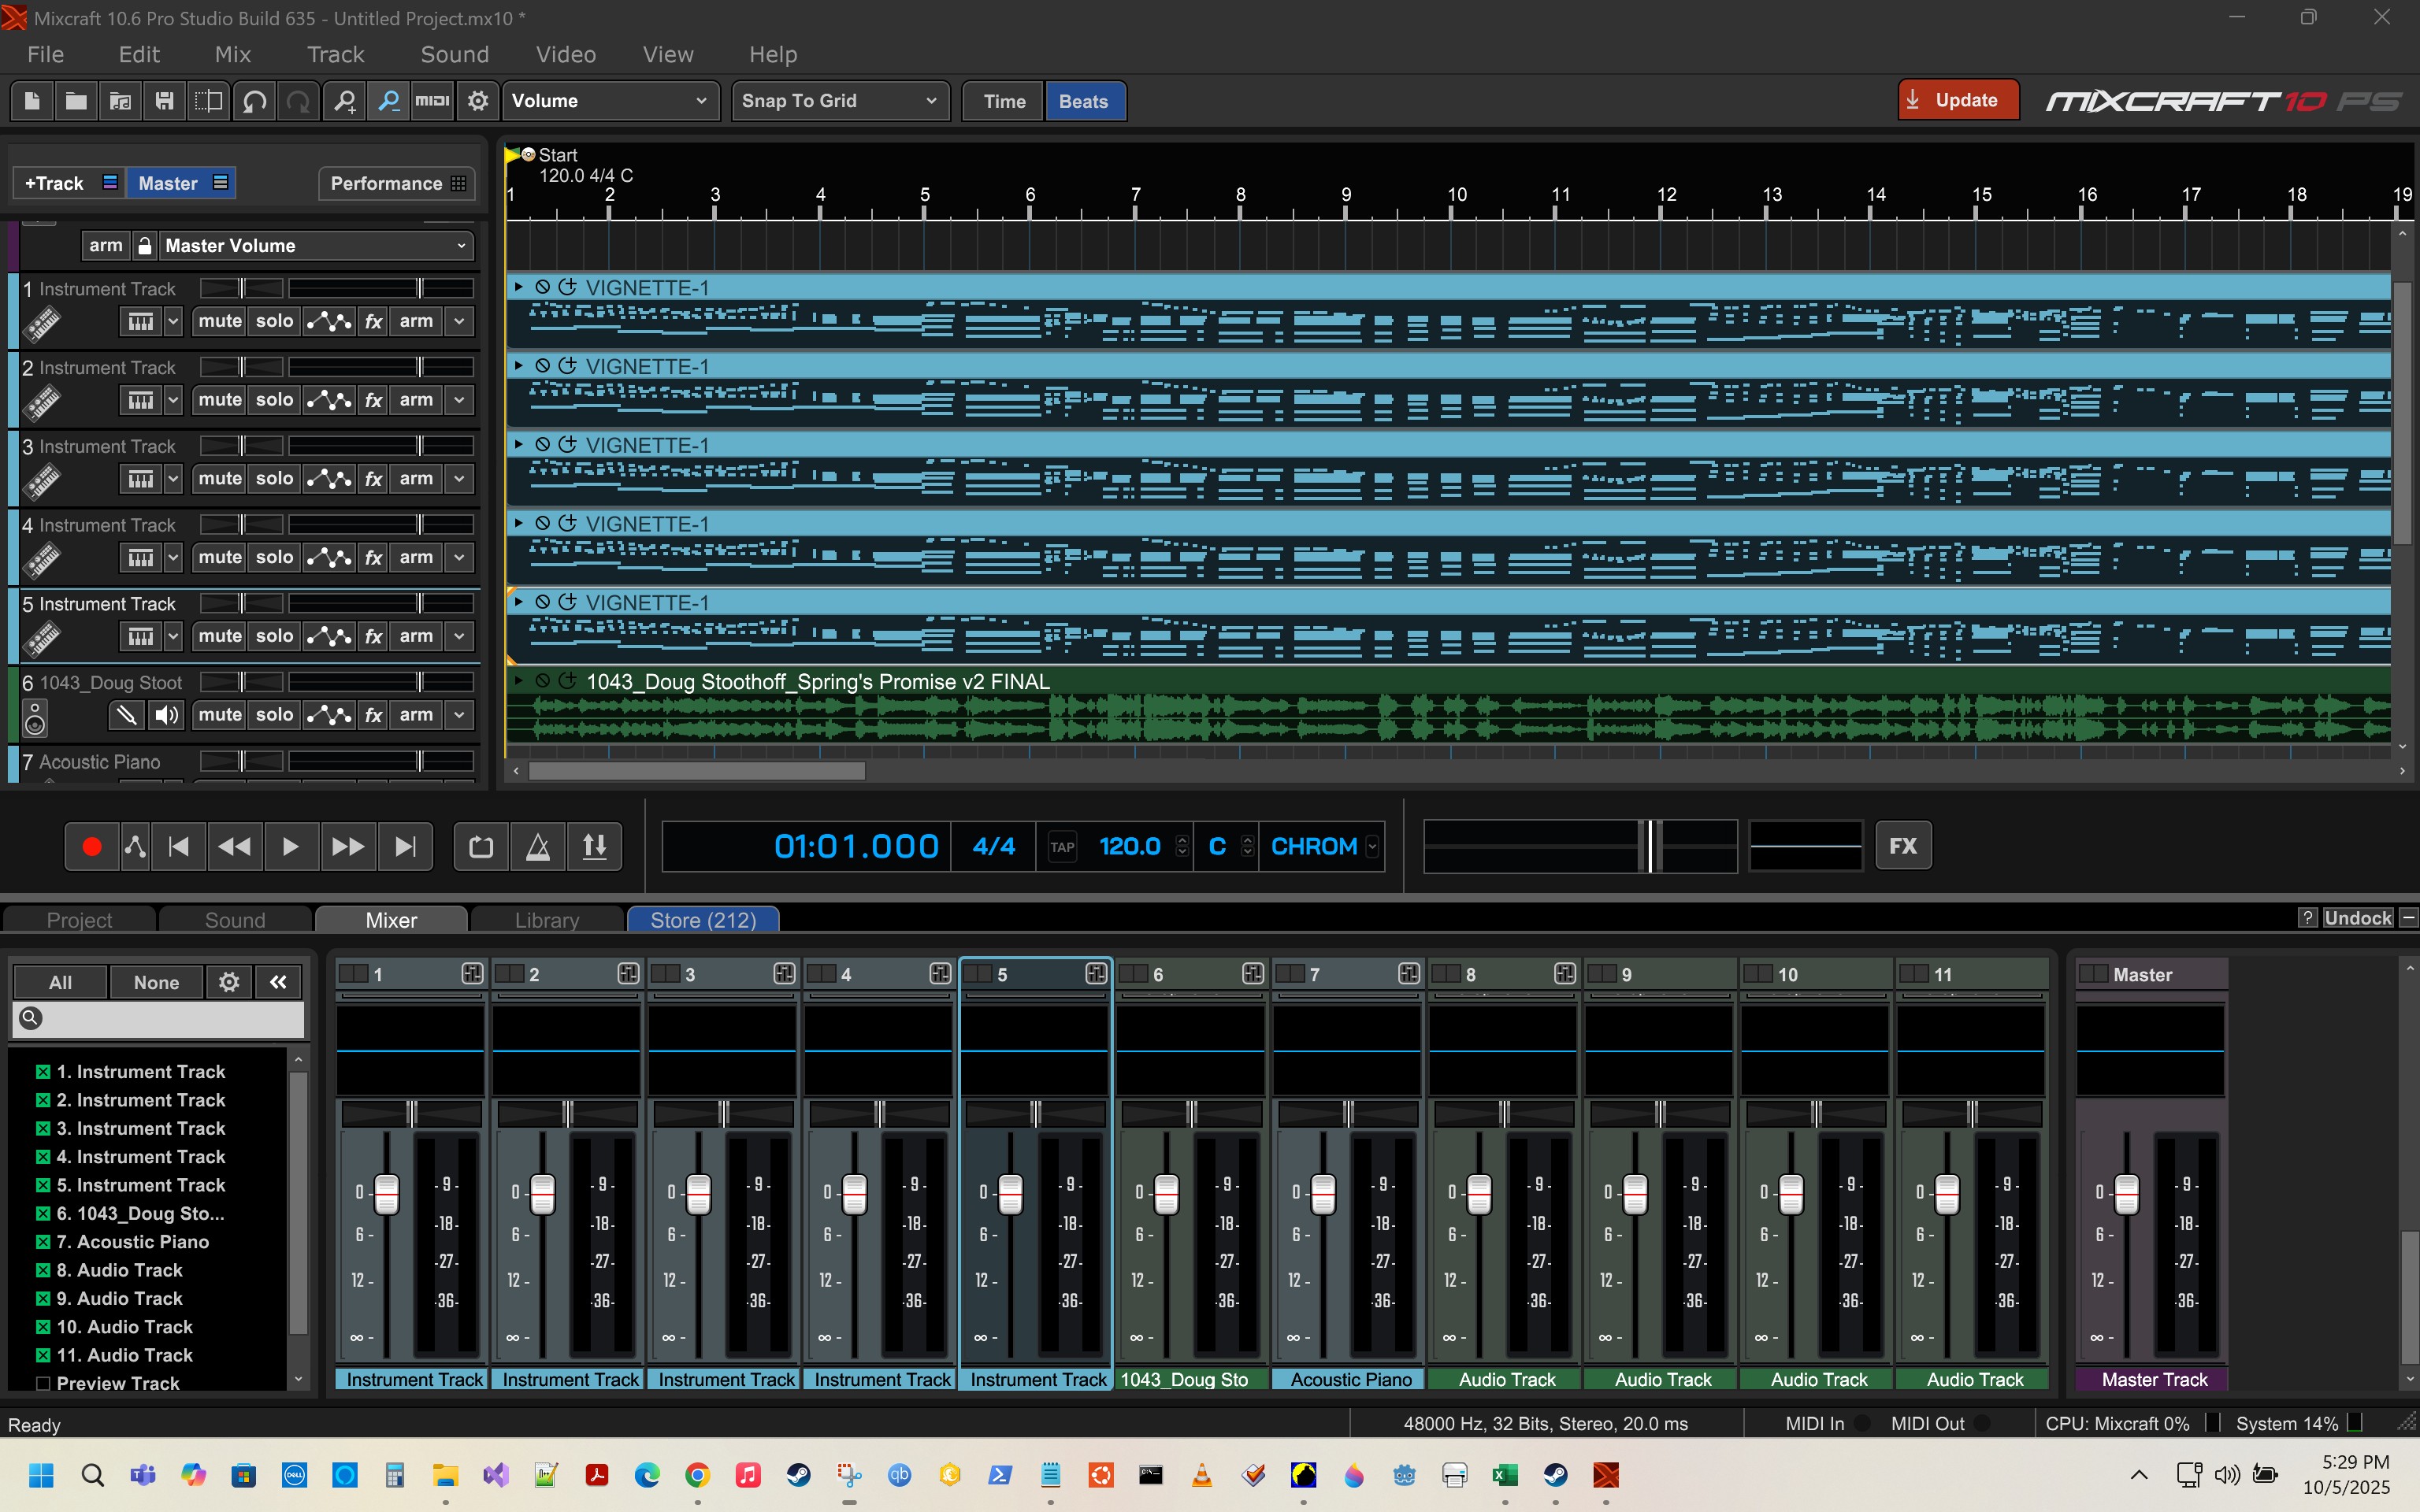The height and width of the screenshot is (1512, 2420).
Task: Click the Undock button
Action: (x=2357, y=918)
